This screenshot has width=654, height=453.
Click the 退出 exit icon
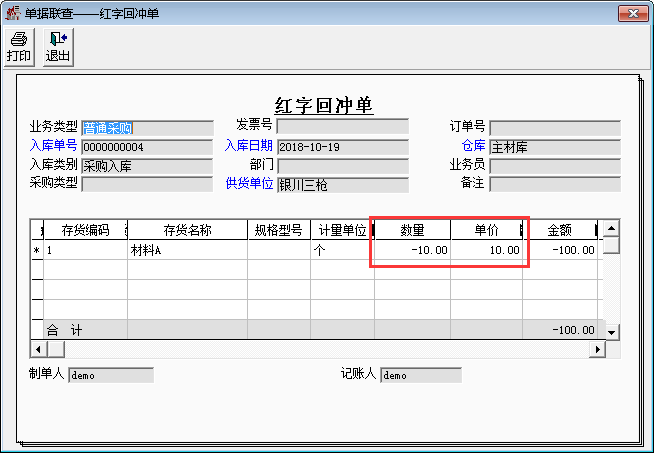coord(58,47)
